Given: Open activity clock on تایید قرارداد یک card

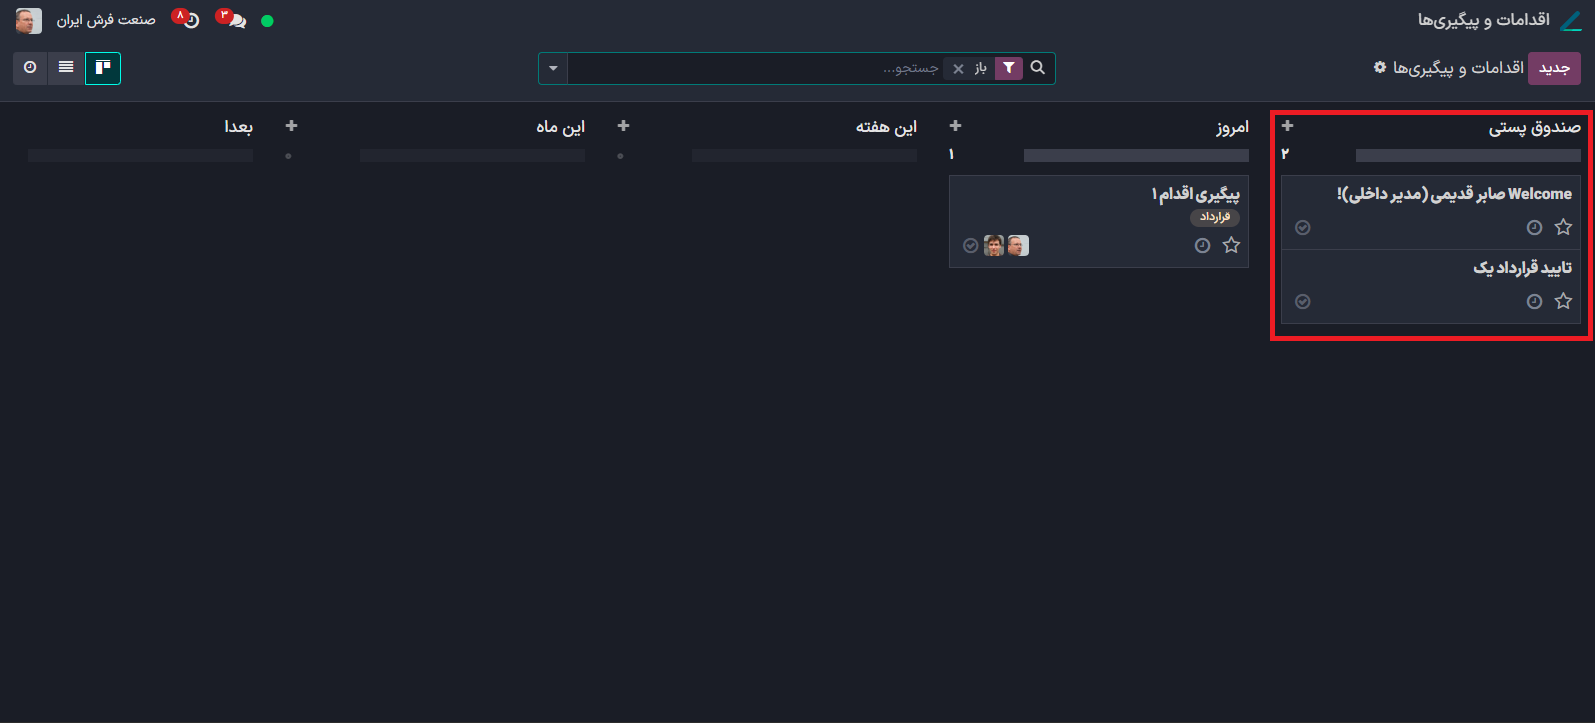Looking at the screenshot, I should pyautogui.click(x=1534, y=302).
